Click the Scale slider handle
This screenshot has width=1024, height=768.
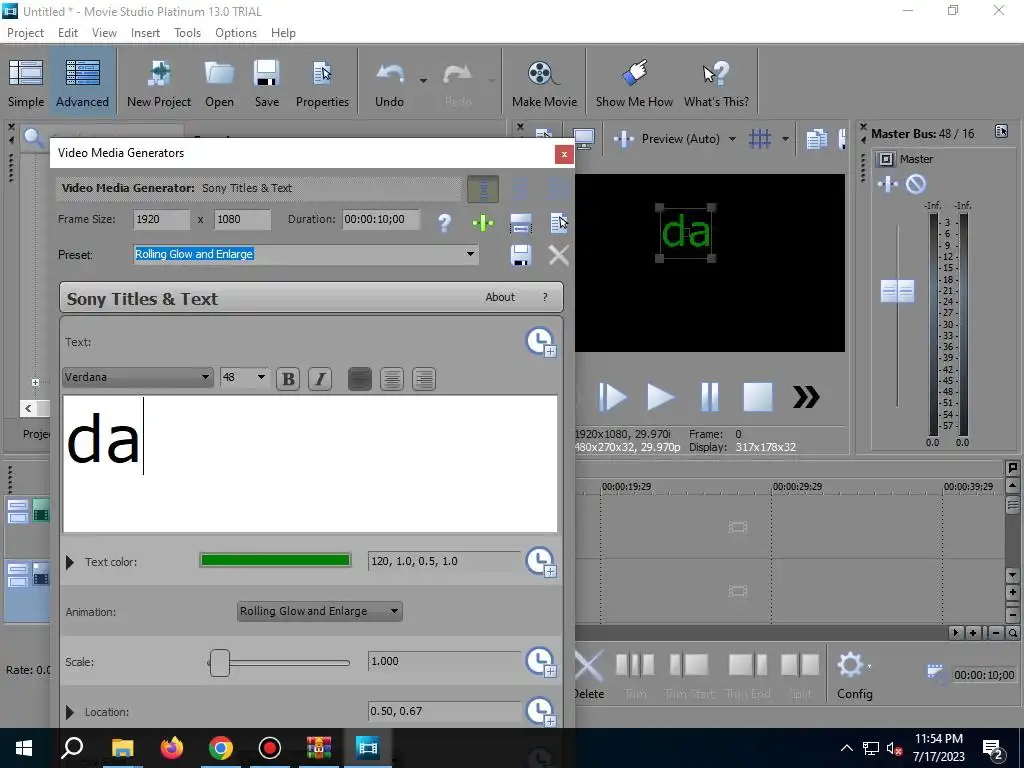click(220, 663)
